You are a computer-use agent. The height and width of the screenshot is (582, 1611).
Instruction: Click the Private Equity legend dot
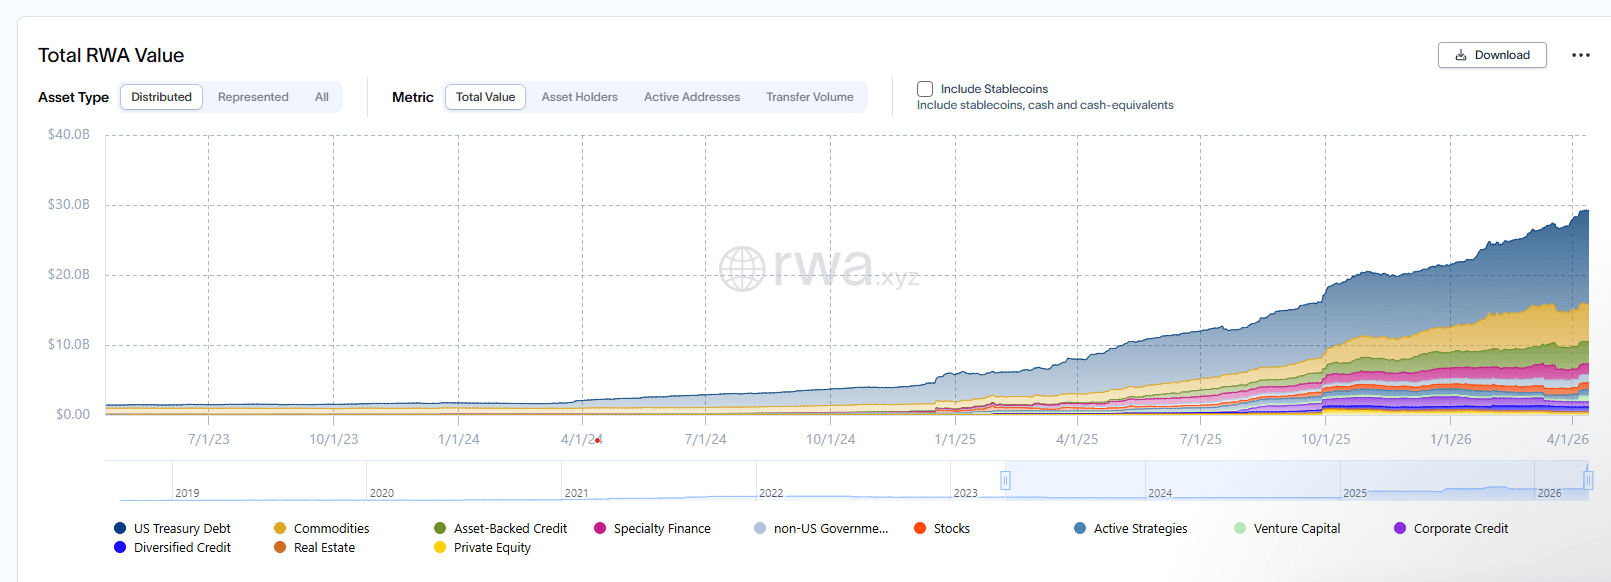tap(440, 547)
